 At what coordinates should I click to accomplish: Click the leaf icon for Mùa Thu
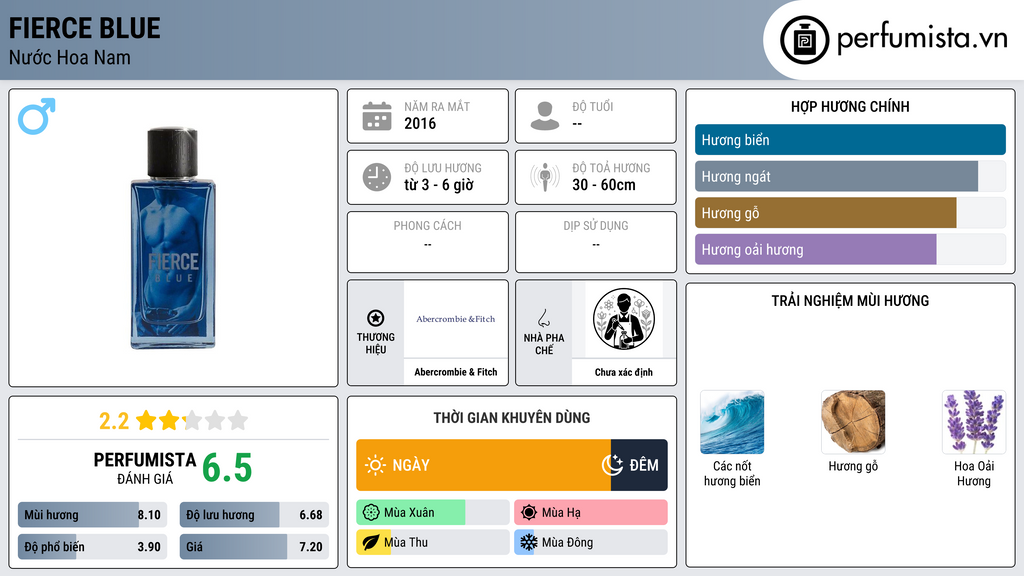pos(370,542)
